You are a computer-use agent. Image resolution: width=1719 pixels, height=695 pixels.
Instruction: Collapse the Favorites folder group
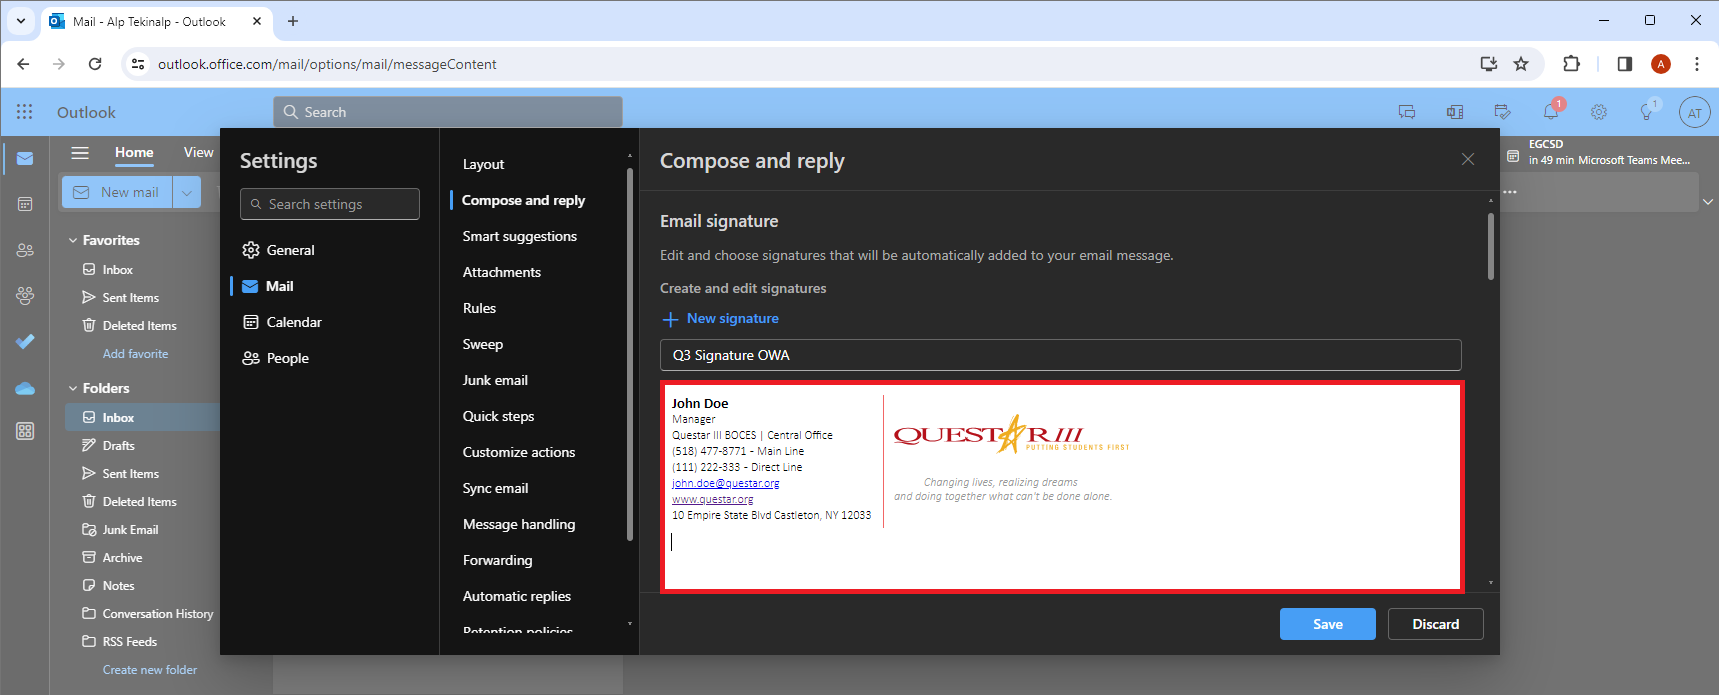pos(73,240)
